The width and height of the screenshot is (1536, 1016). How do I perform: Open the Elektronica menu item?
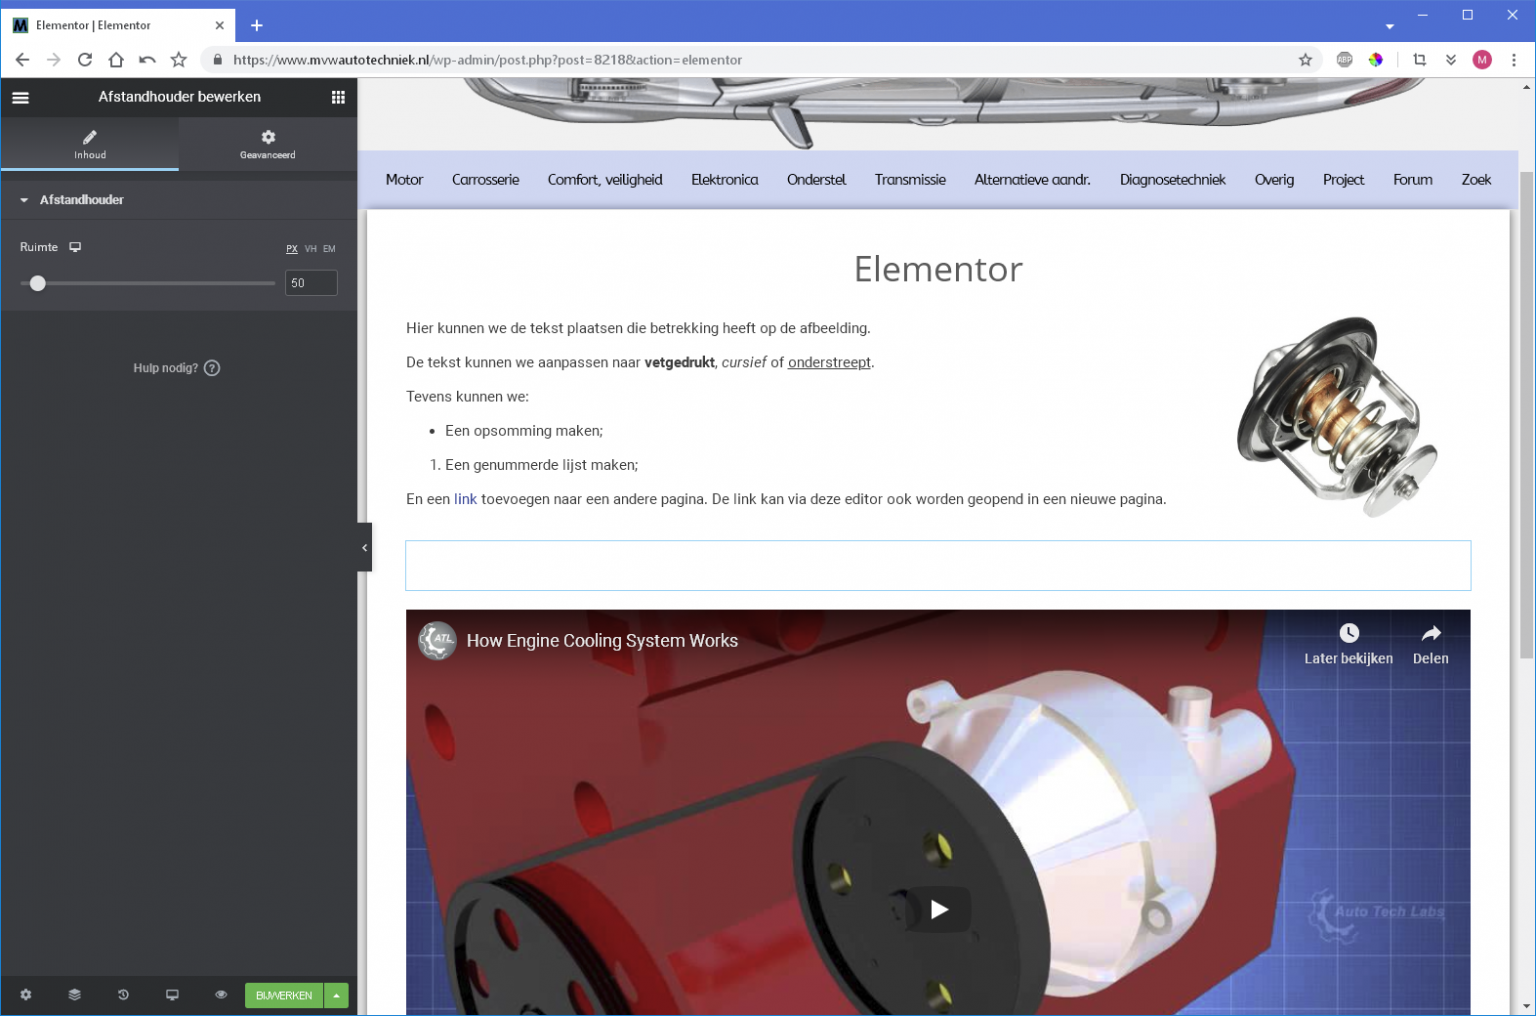coord(725,180)
